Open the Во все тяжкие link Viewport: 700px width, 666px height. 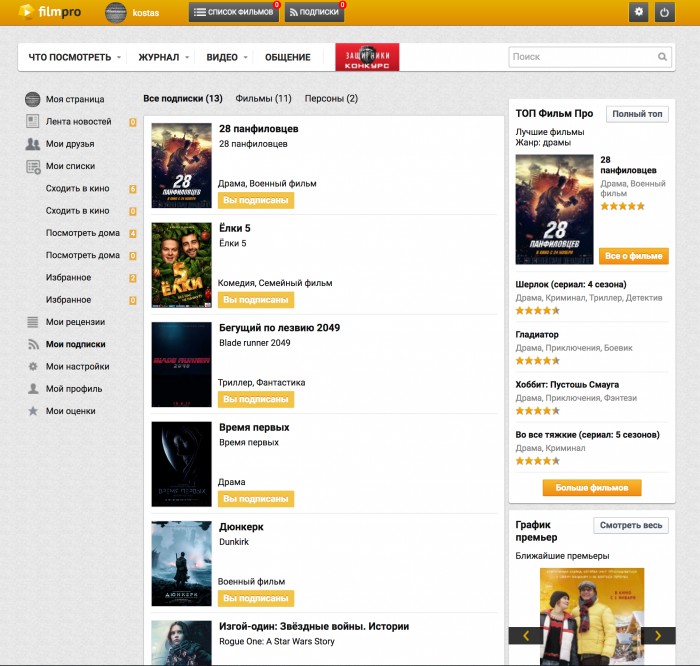(587, 434)
